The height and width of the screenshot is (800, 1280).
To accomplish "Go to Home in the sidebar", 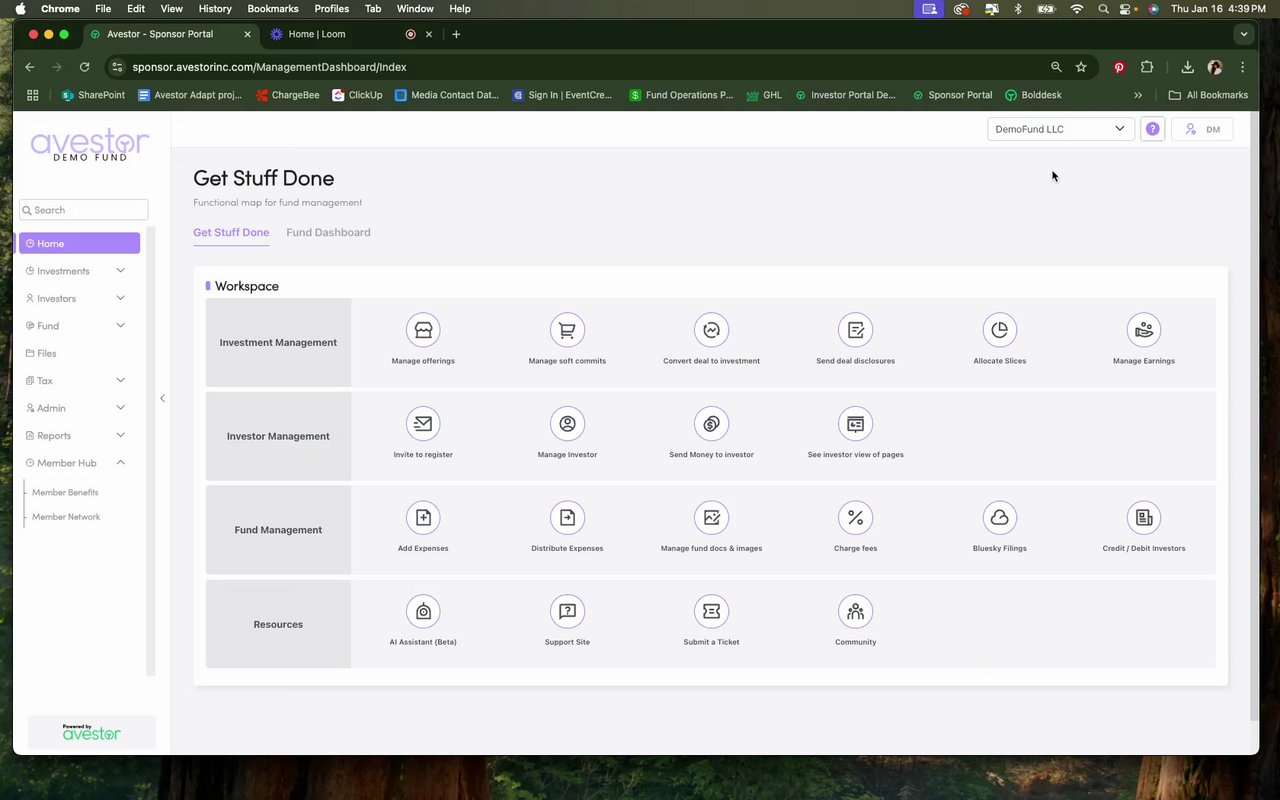I will 79,243.
